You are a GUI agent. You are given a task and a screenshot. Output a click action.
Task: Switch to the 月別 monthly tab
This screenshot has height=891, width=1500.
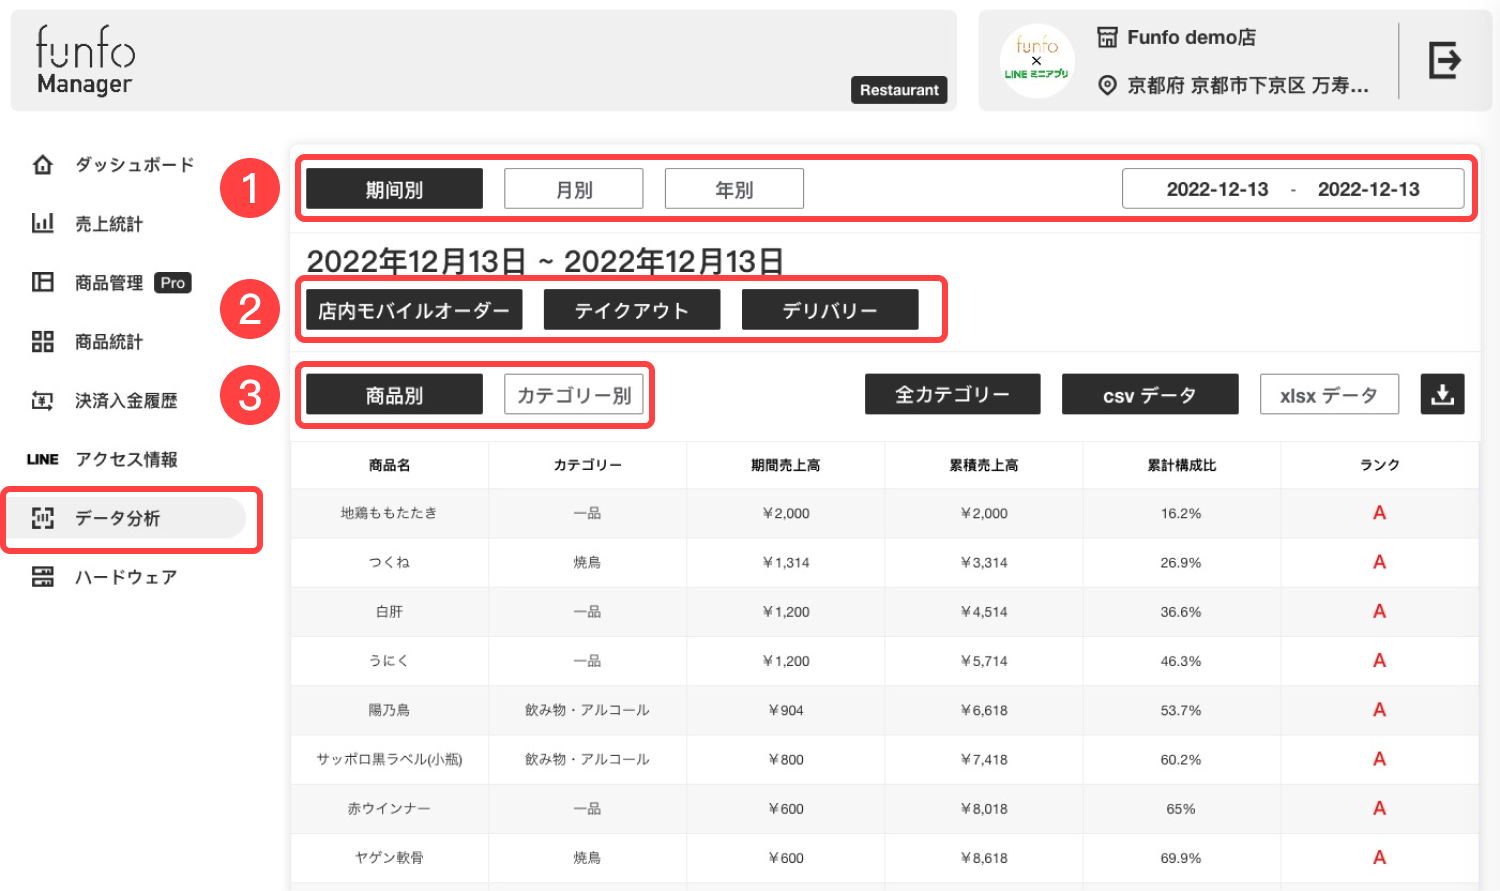point(574,189)
